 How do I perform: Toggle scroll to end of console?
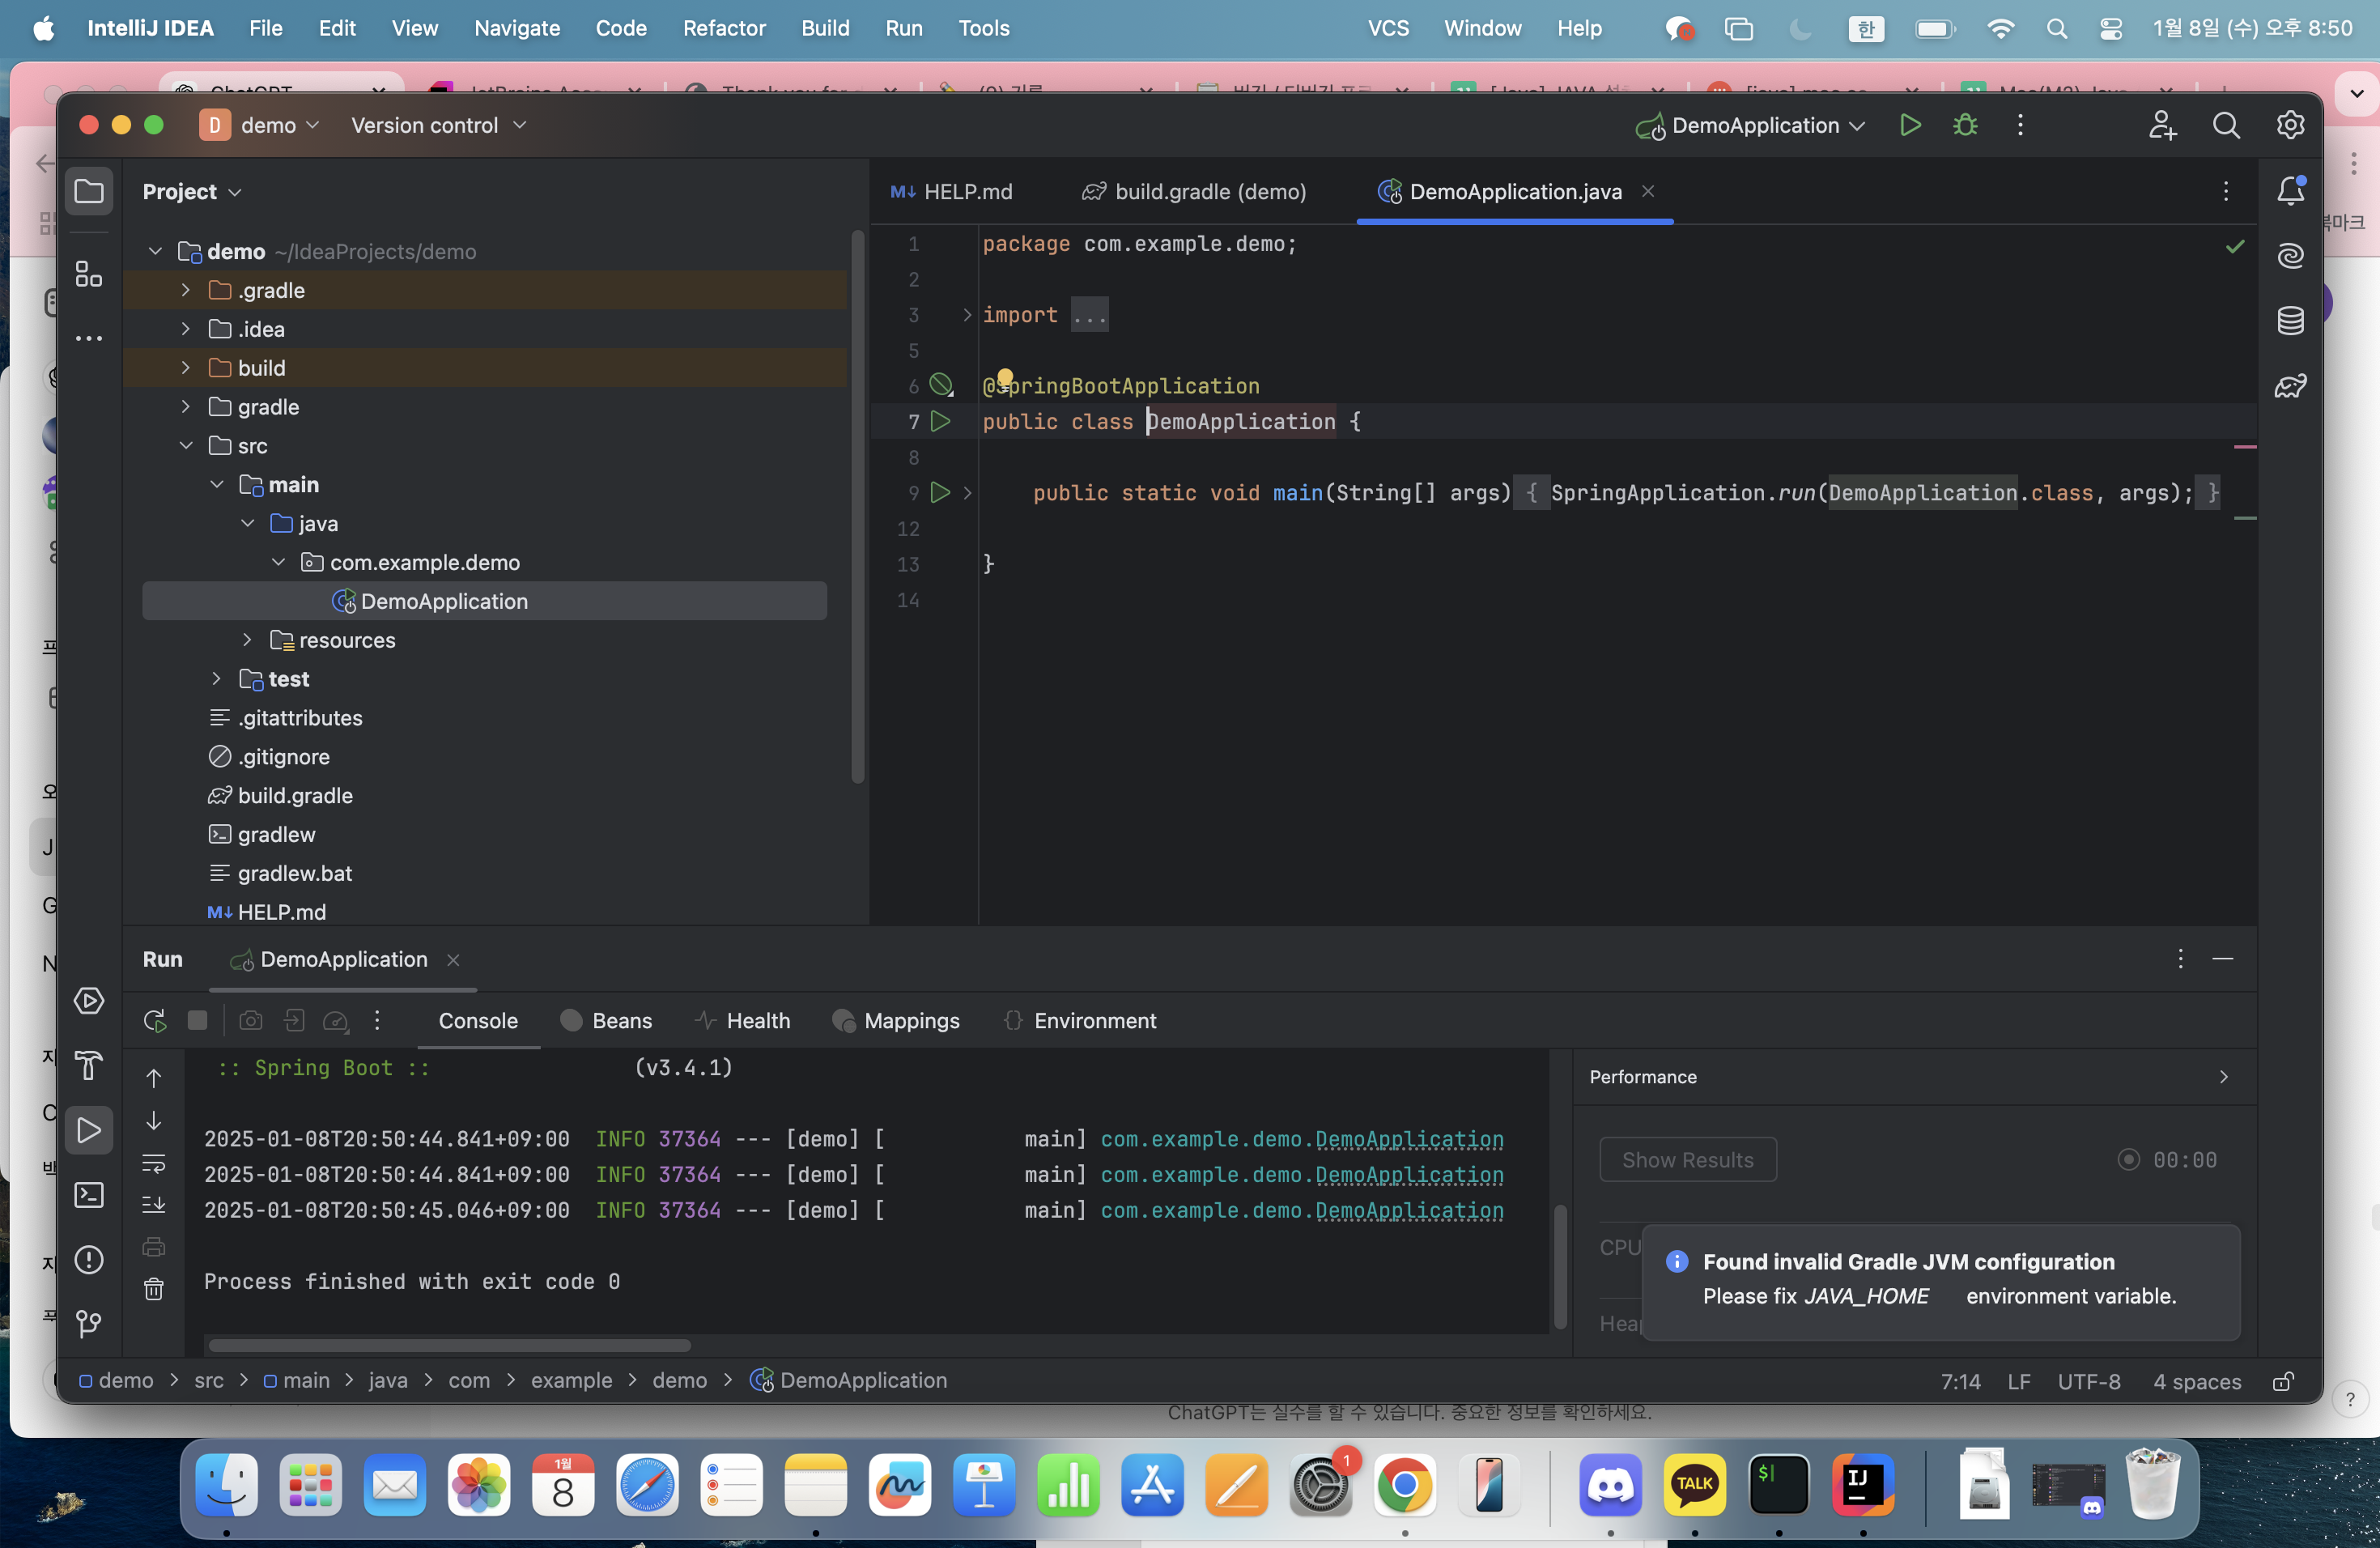(154, 1205)
